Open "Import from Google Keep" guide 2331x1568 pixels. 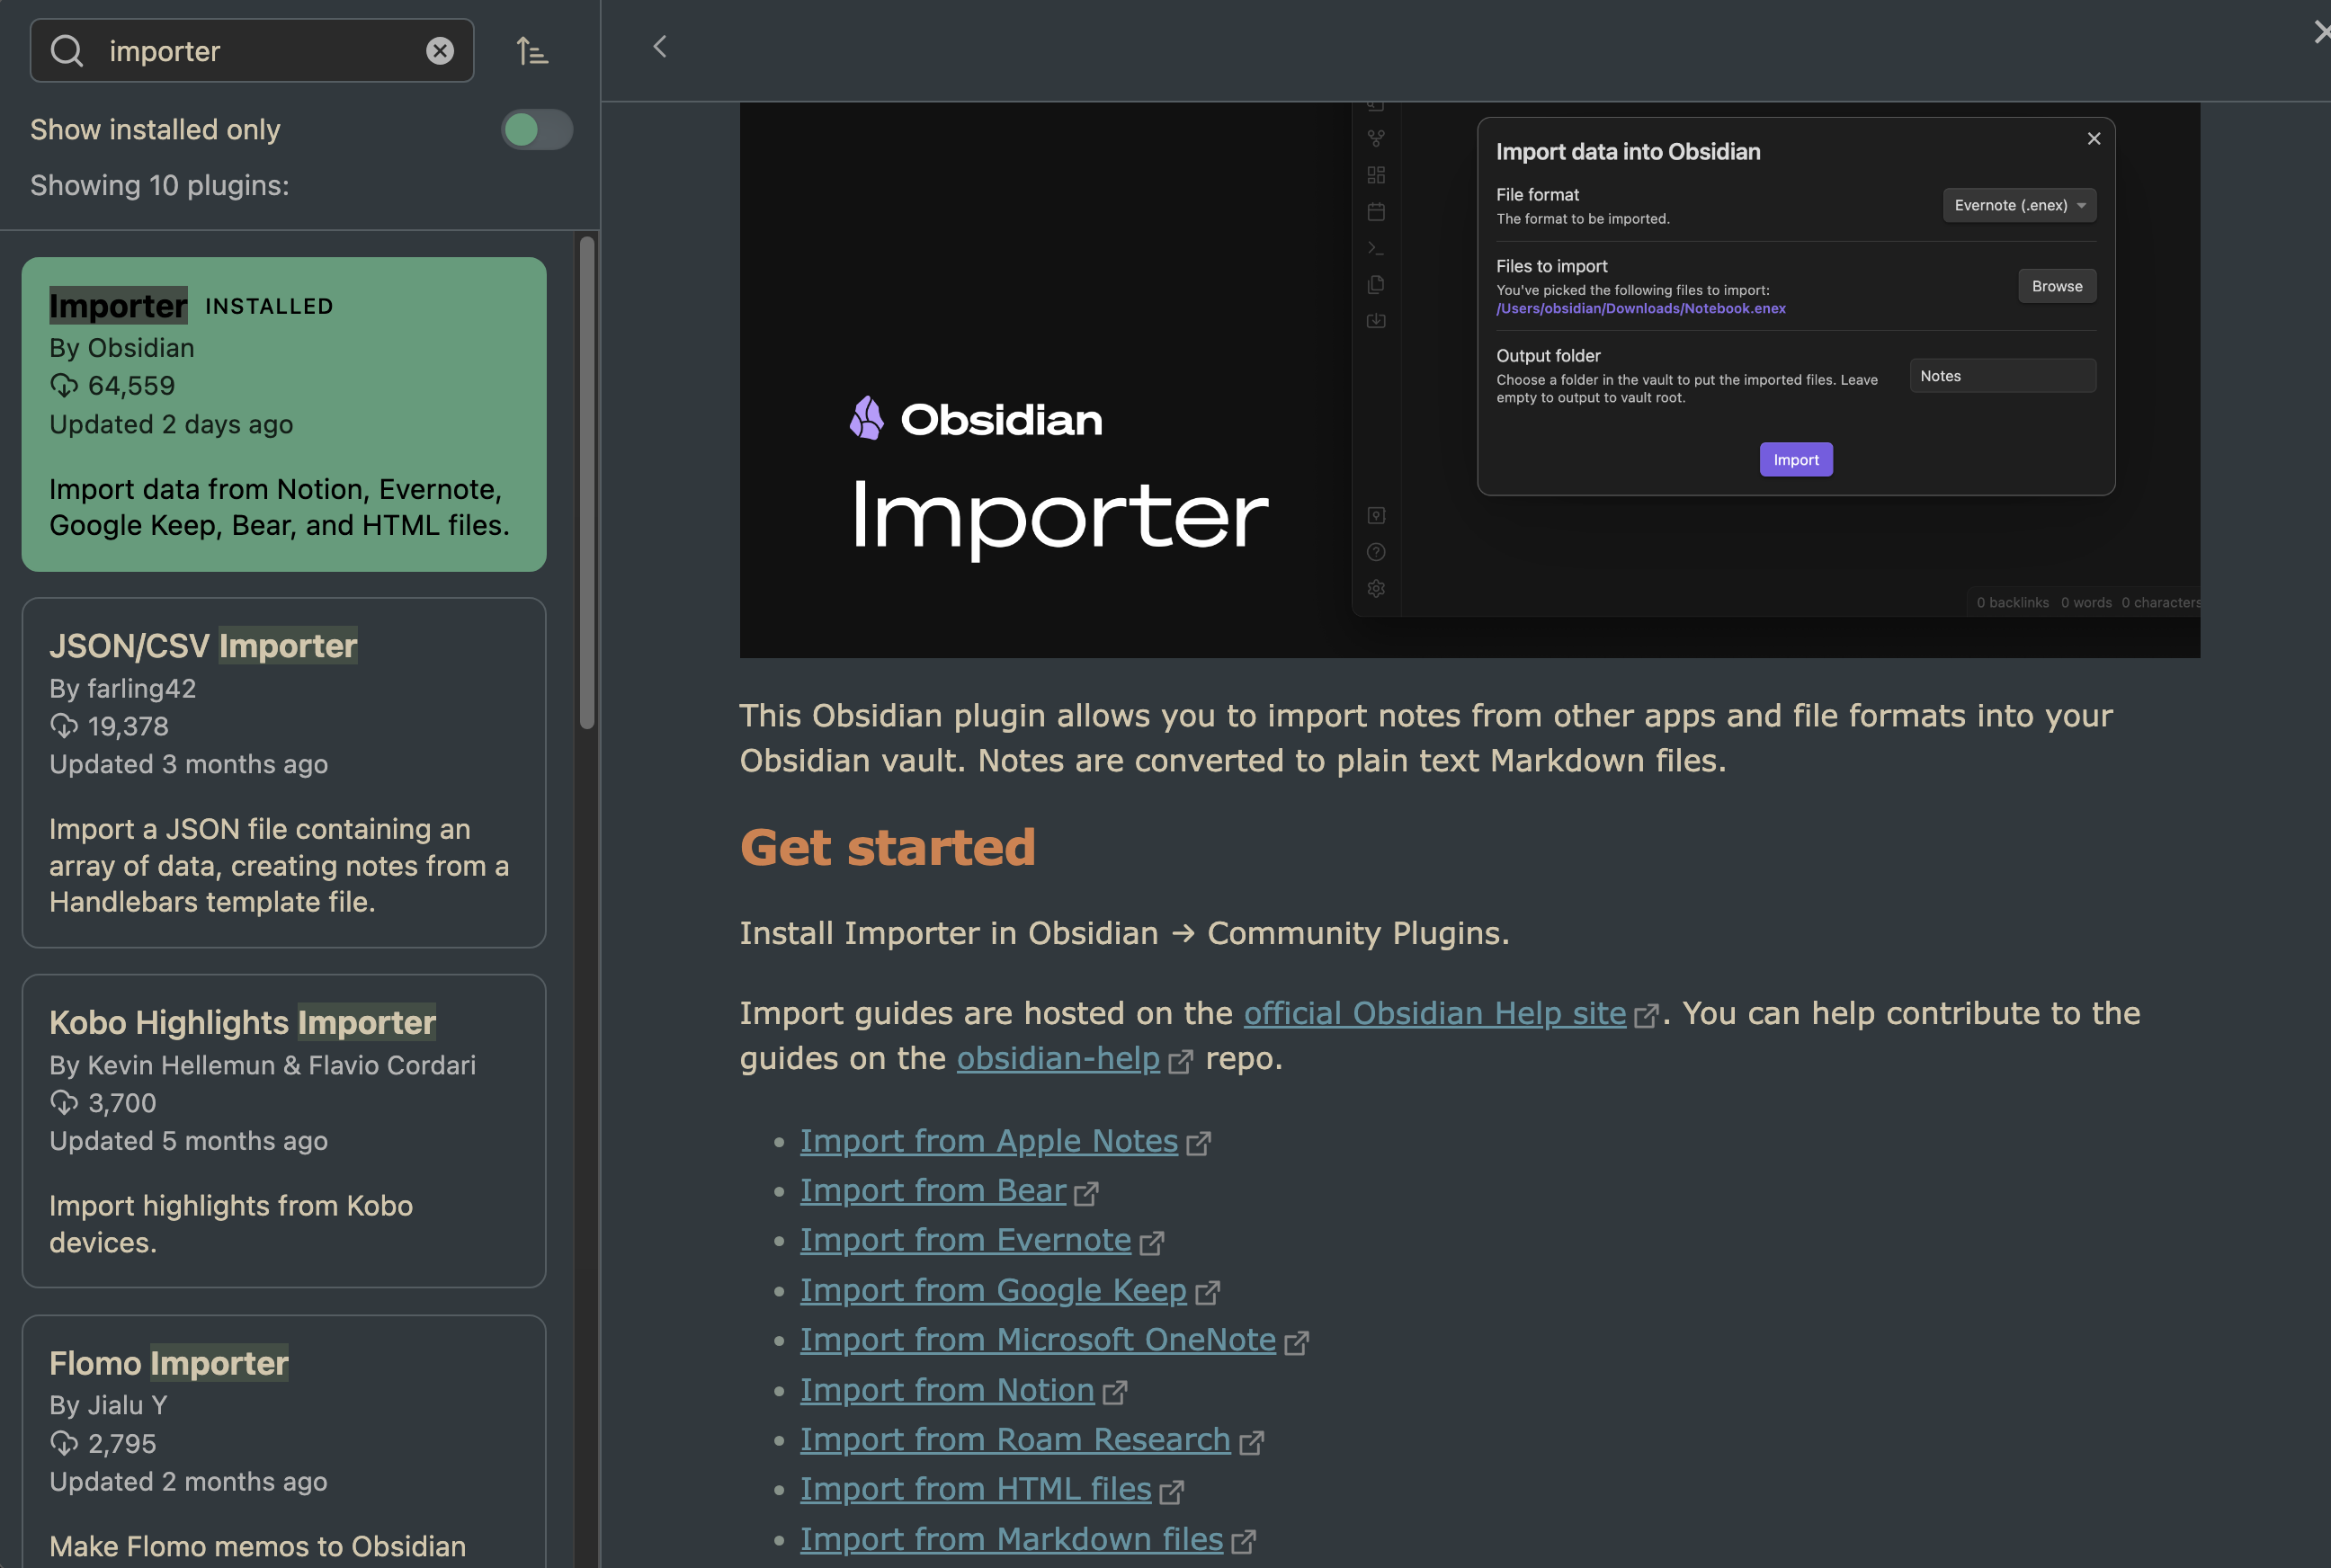pos(993,1290)
